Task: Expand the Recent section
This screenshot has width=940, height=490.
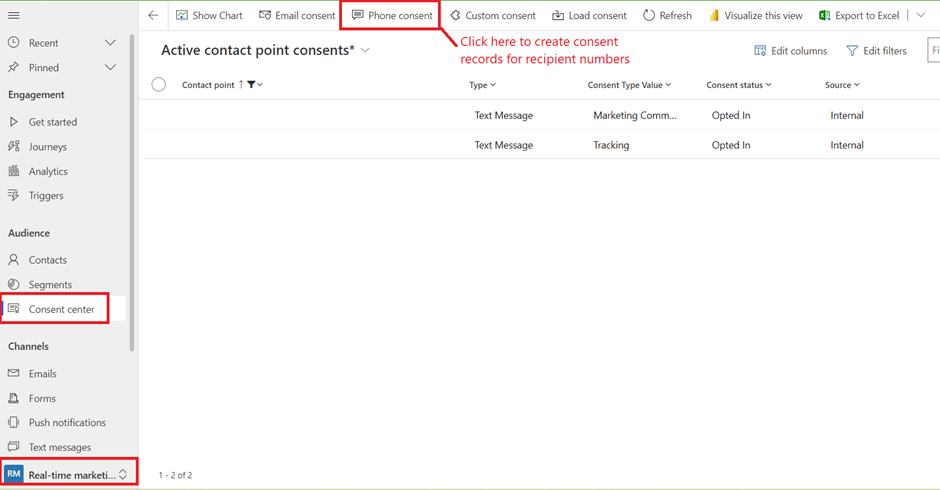Action: (110, 43)
